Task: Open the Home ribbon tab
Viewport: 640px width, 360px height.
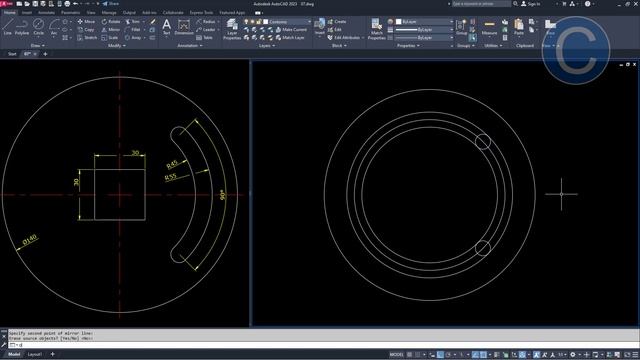Action: [9, 13]
